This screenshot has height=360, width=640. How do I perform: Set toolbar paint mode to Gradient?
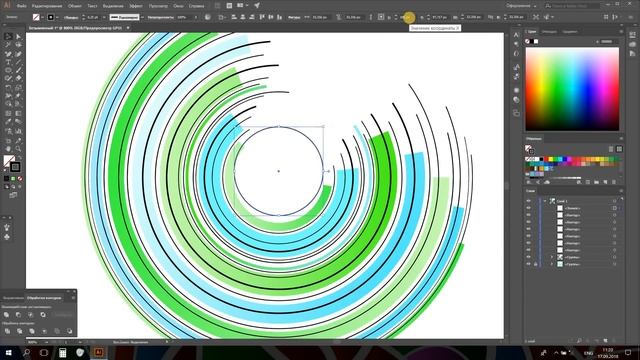pyautogui.click(x=13, y=178)
